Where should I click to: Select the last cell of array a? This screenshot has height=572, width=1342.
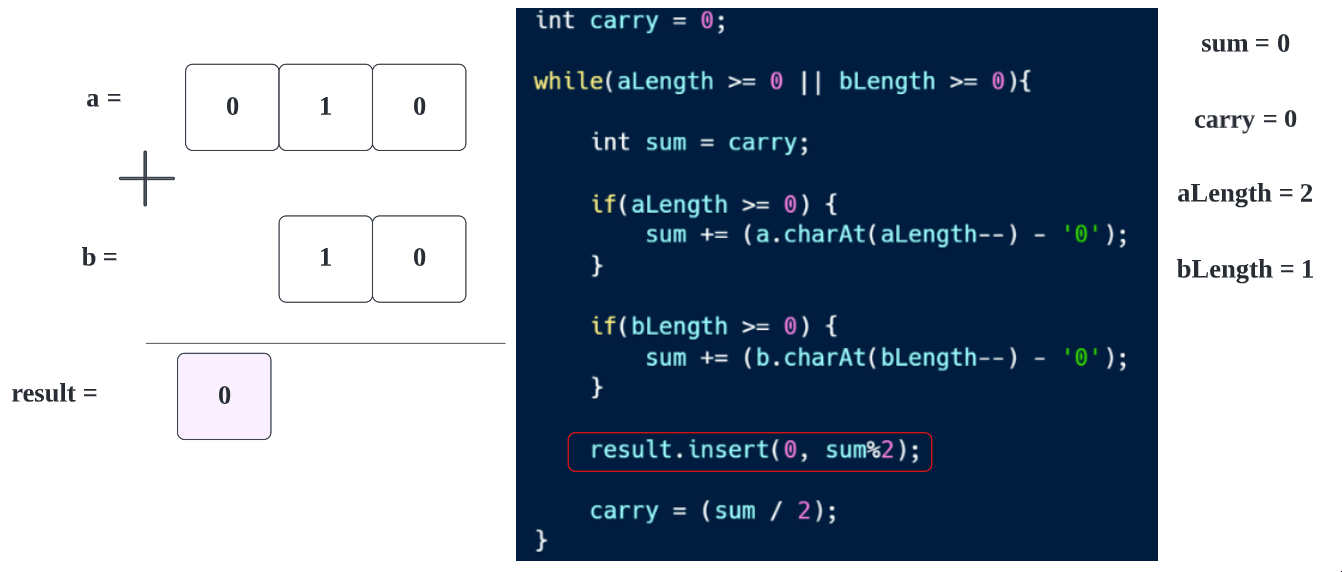click(419, 107)
